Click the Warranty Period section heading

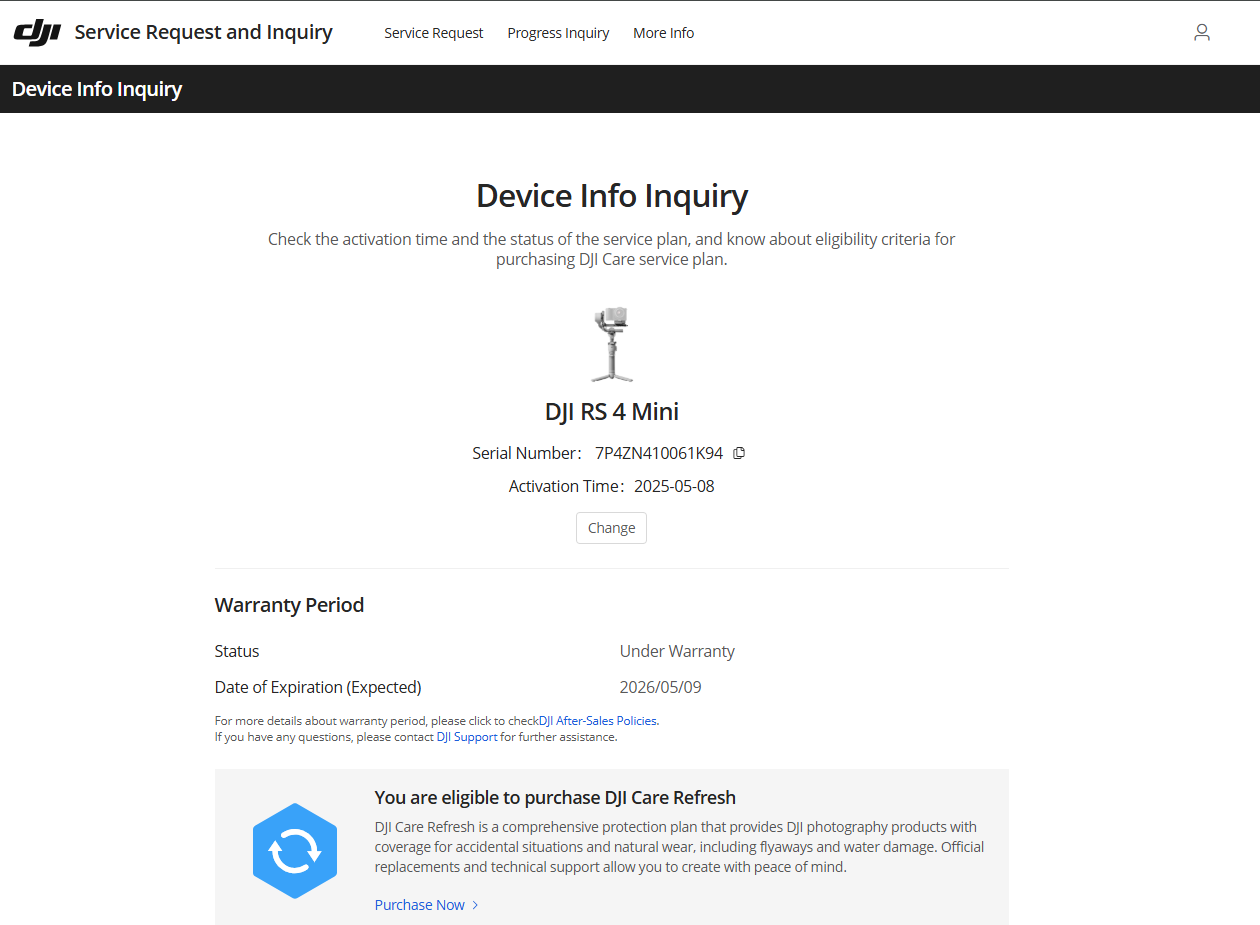coord(289,605)
